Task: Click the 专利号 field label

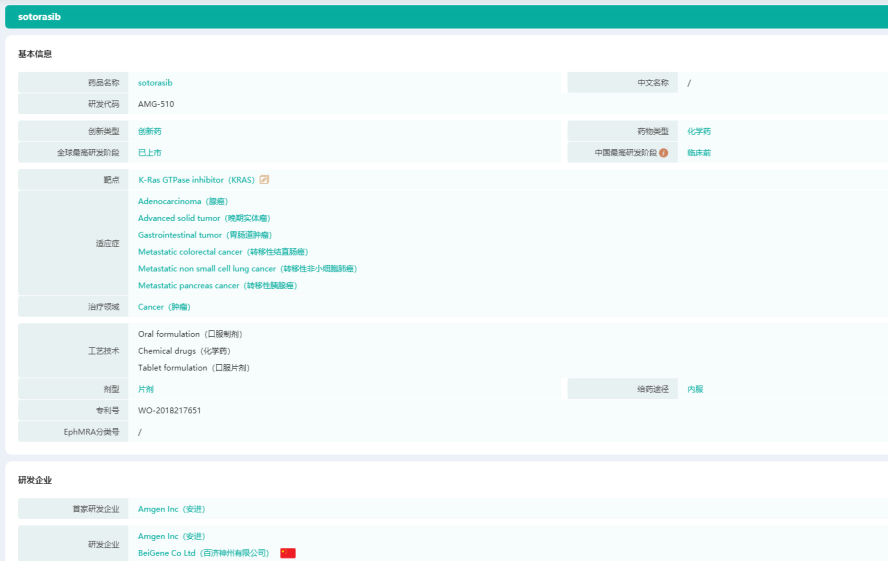Action: pyautogui.click(x=108, y=410)
